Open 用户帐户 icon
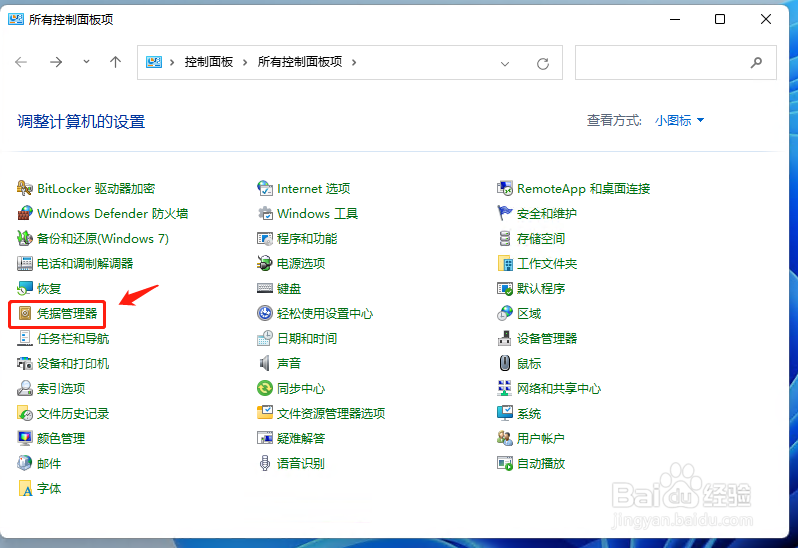798x548 pixels. (x=505, y=438)
